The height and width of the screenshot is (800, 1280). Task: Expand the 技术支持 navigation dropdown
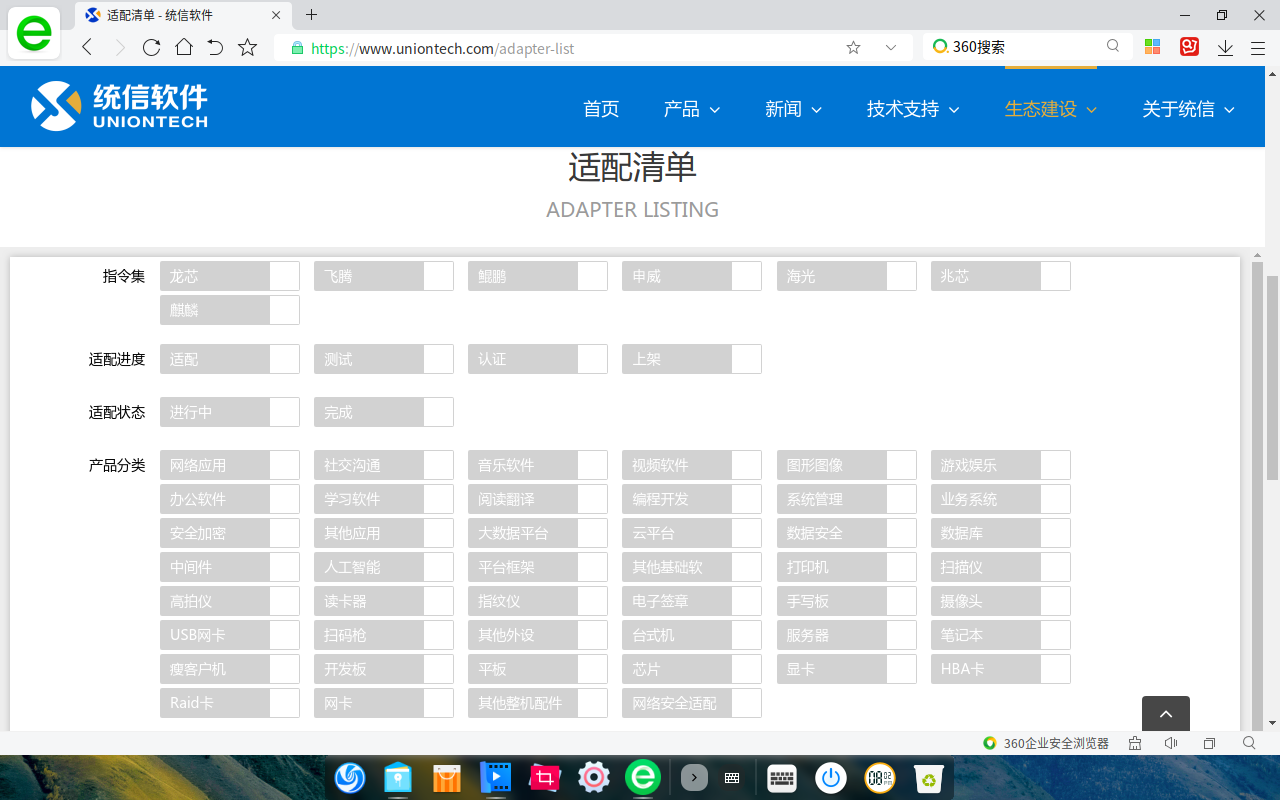pyautogui.click(x=912, y=109)
